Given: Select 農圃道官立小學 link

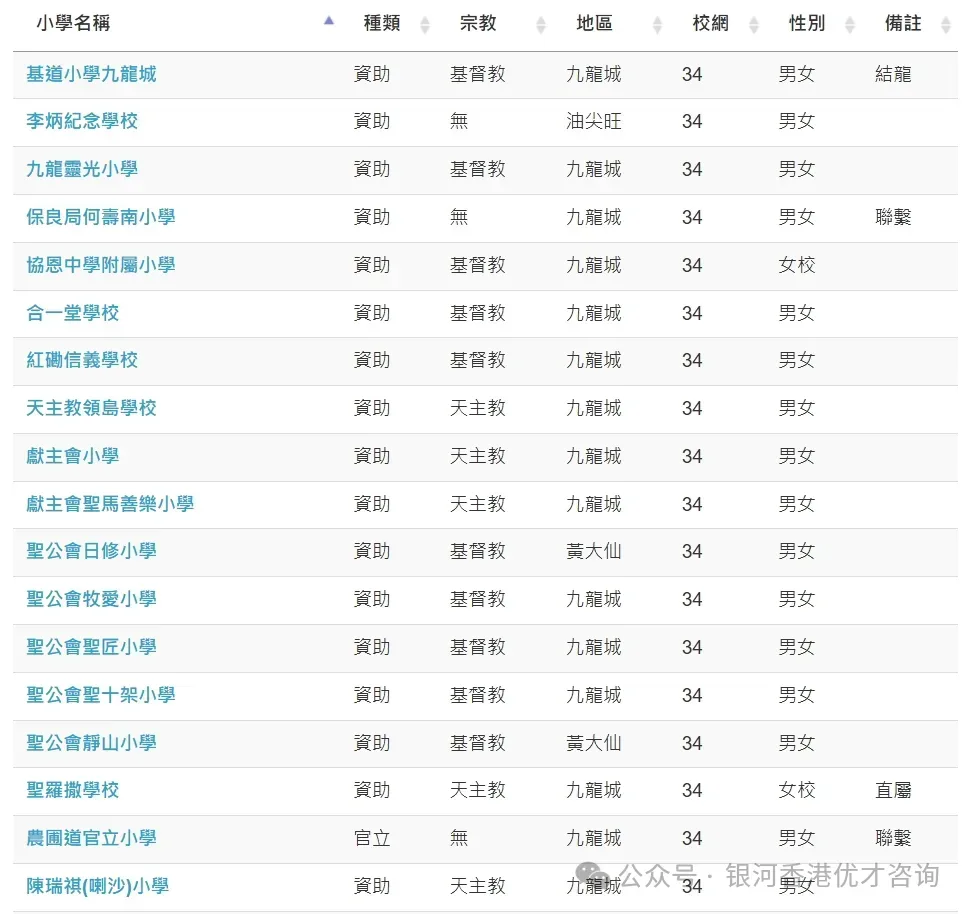Looking at the screenshot, I should (91, 838).
